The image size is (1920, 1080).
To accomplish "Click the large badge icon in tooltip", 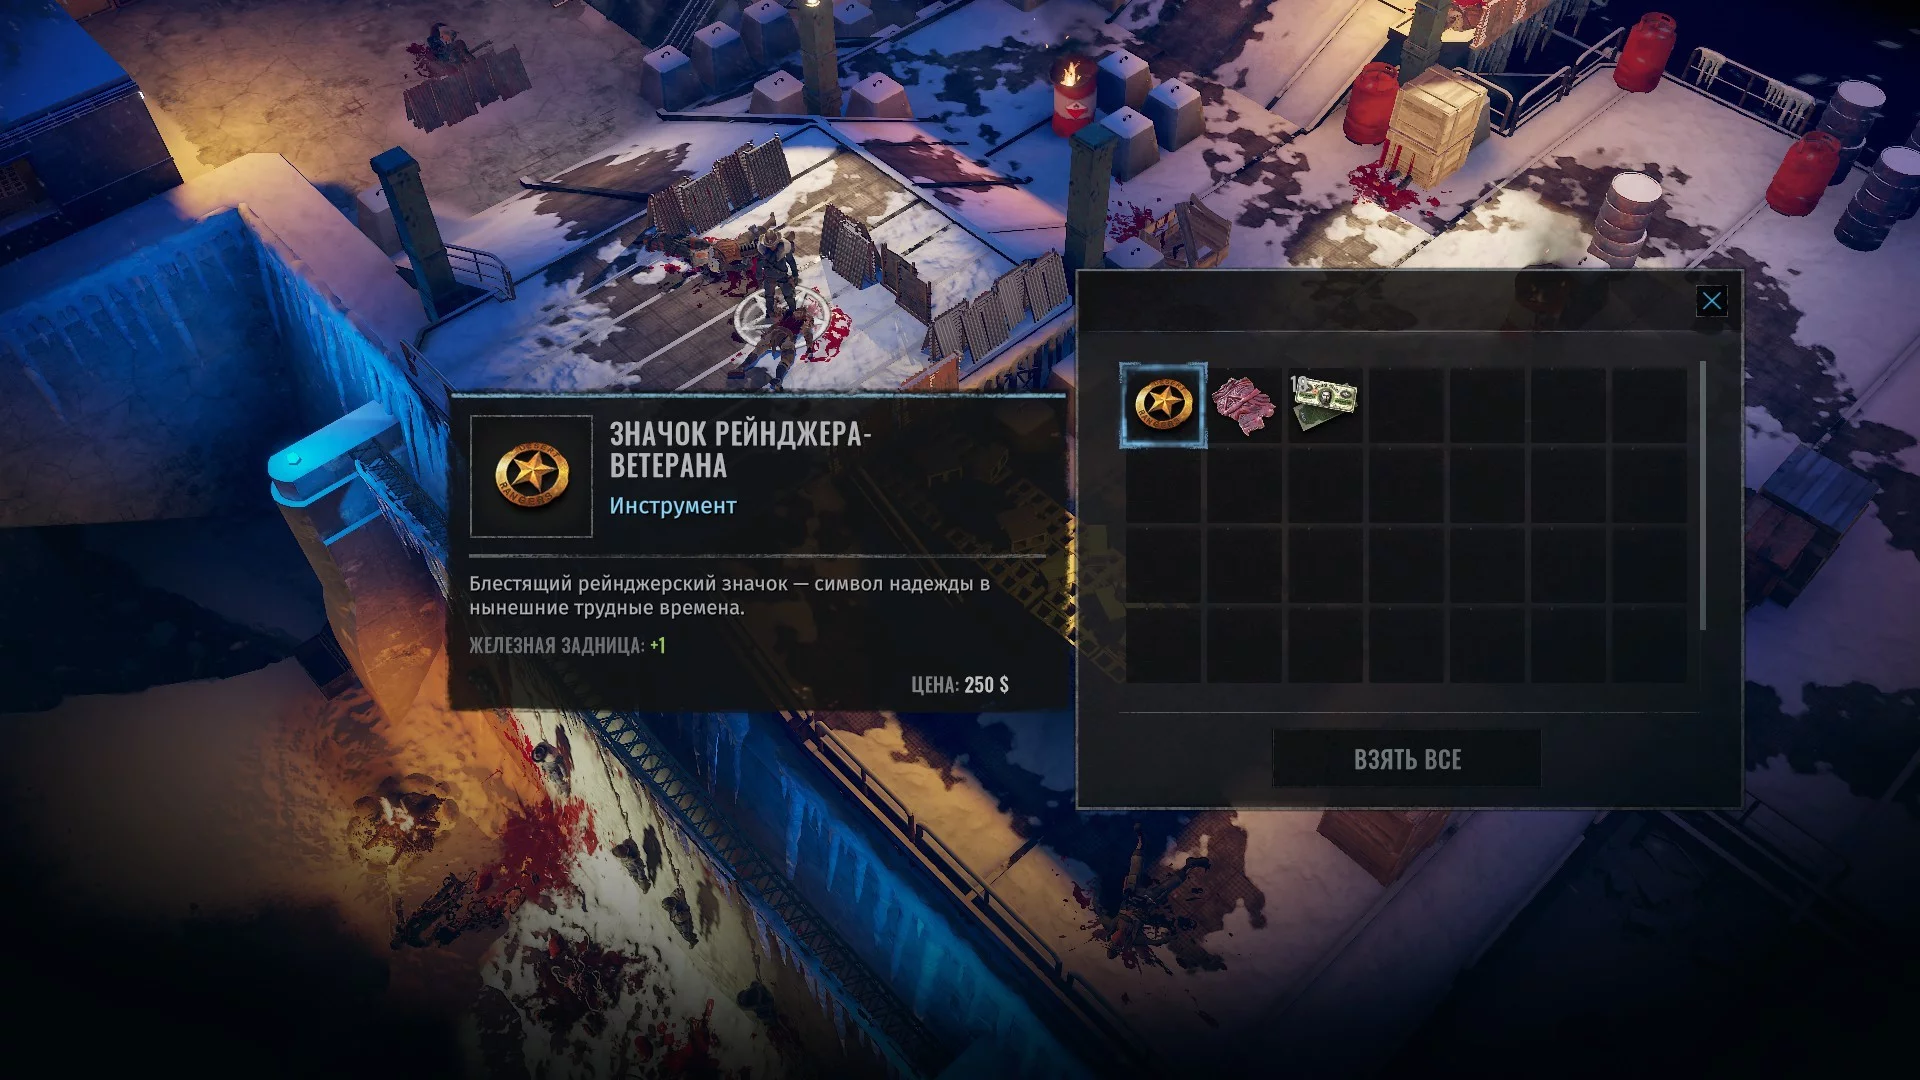I will (531, 476).
